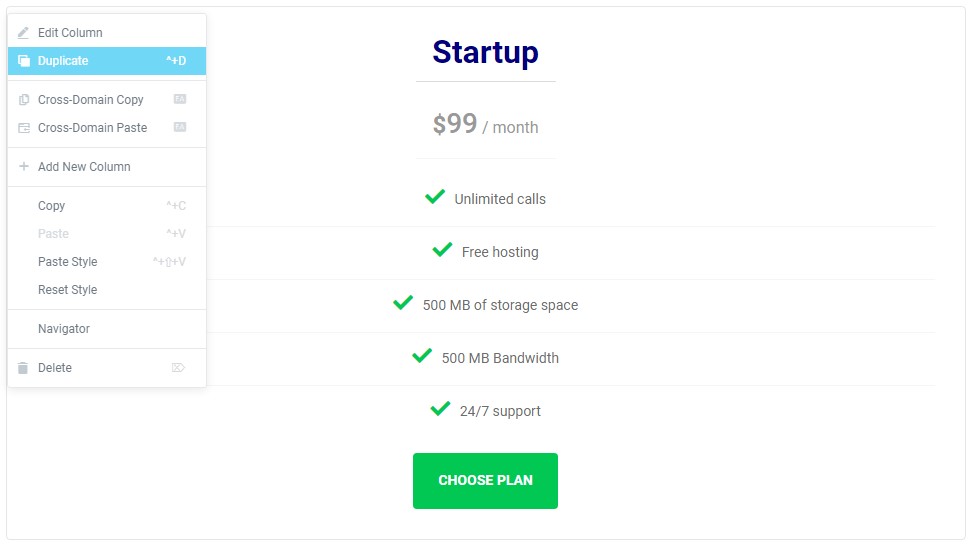Click the $99 / month price text
This screenshot has width=973, height=546.
485,125
